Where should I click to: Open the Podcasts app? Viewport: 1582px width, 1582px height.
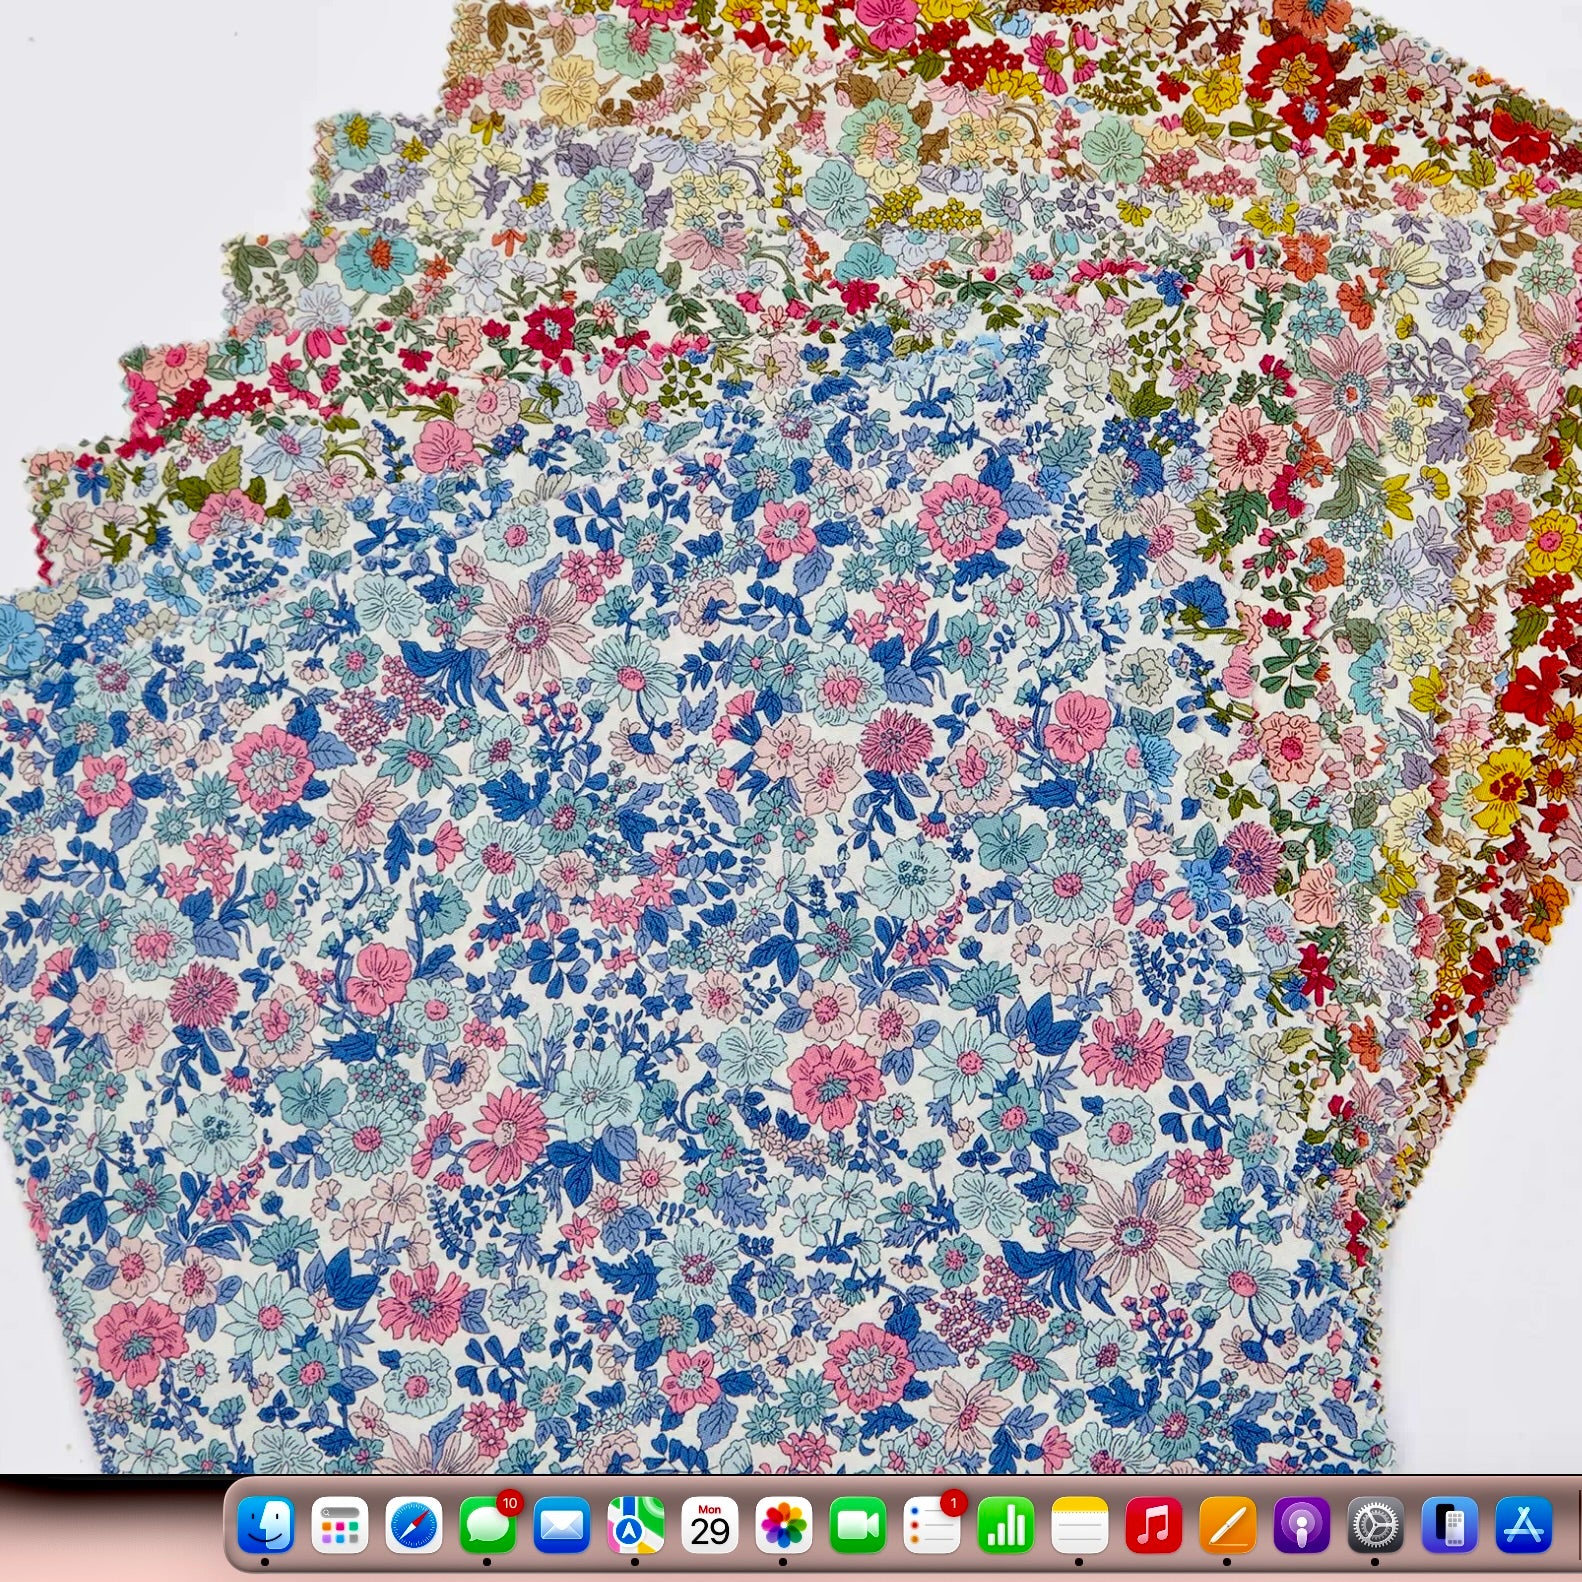[x=1302, y=1525]
